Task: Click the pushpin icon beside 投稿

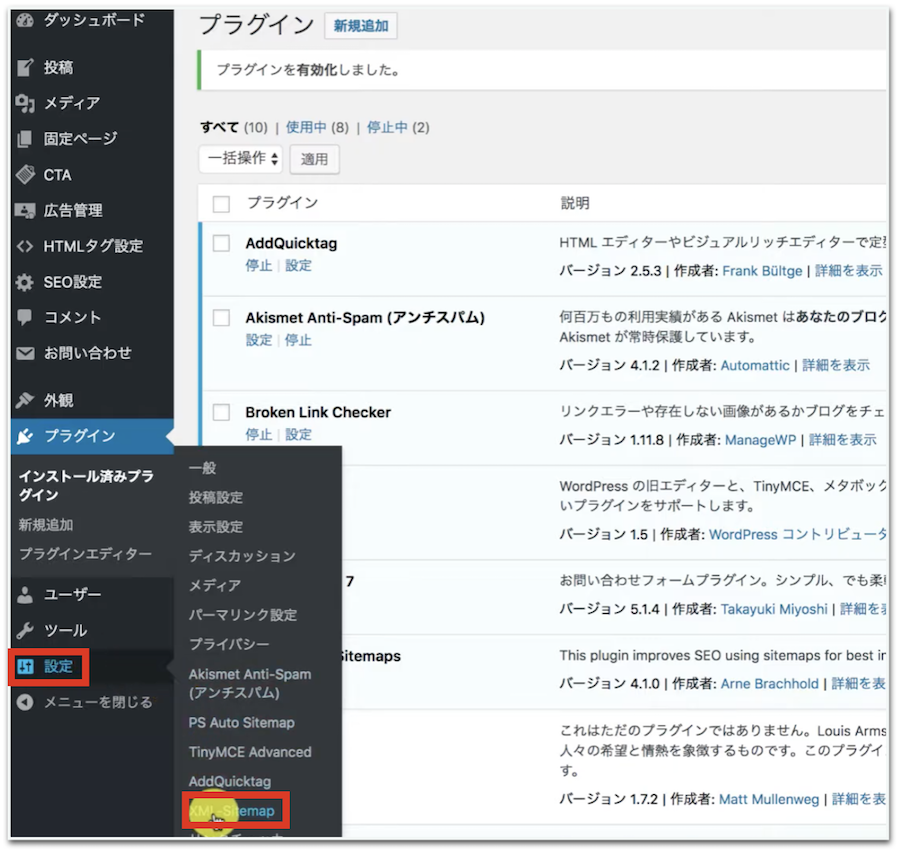Action: click(x=26, y=68)
